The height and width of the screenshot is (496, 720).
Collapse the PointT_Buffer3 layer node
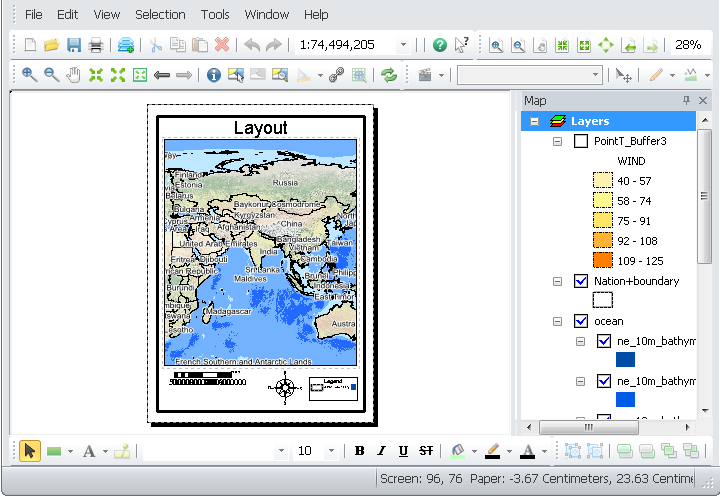(x=558, y=141)
